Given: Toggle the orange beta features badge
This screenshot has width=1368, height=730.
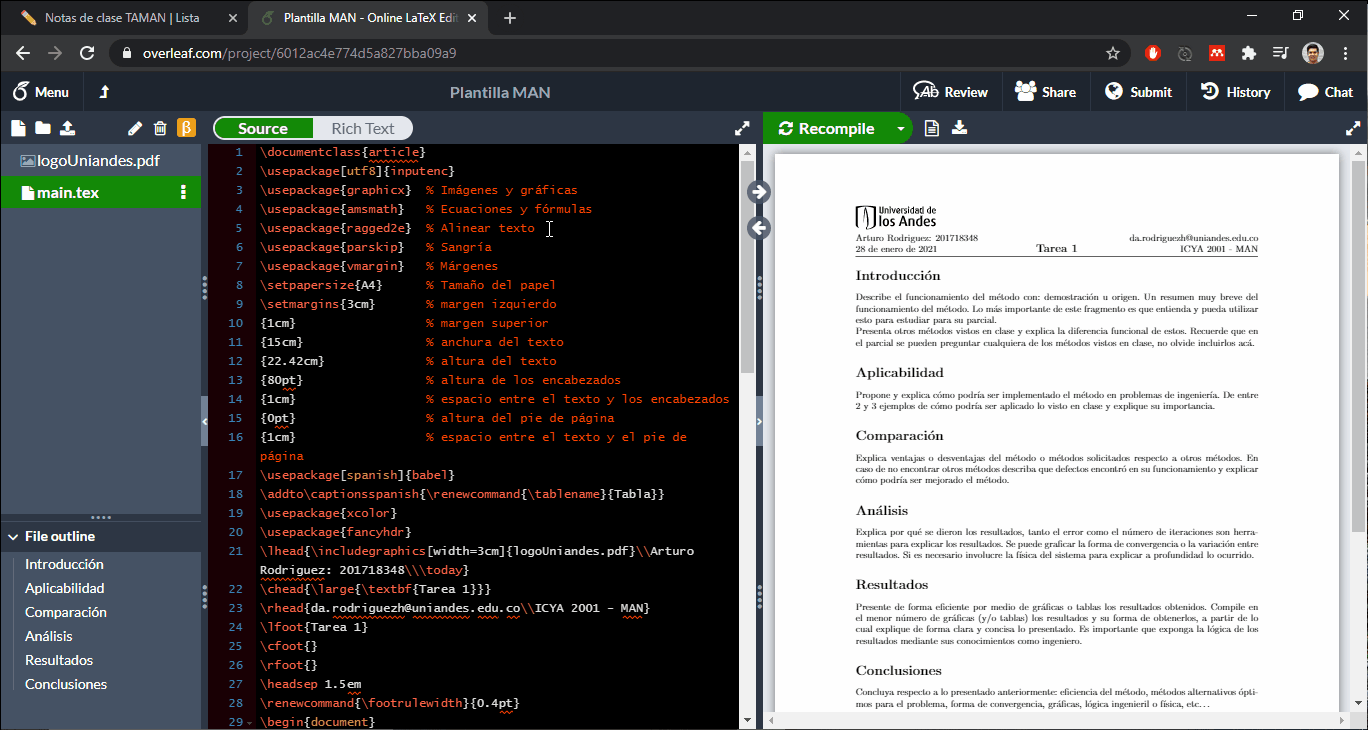Looking at the screenshot, I should [x=185, y=128].
